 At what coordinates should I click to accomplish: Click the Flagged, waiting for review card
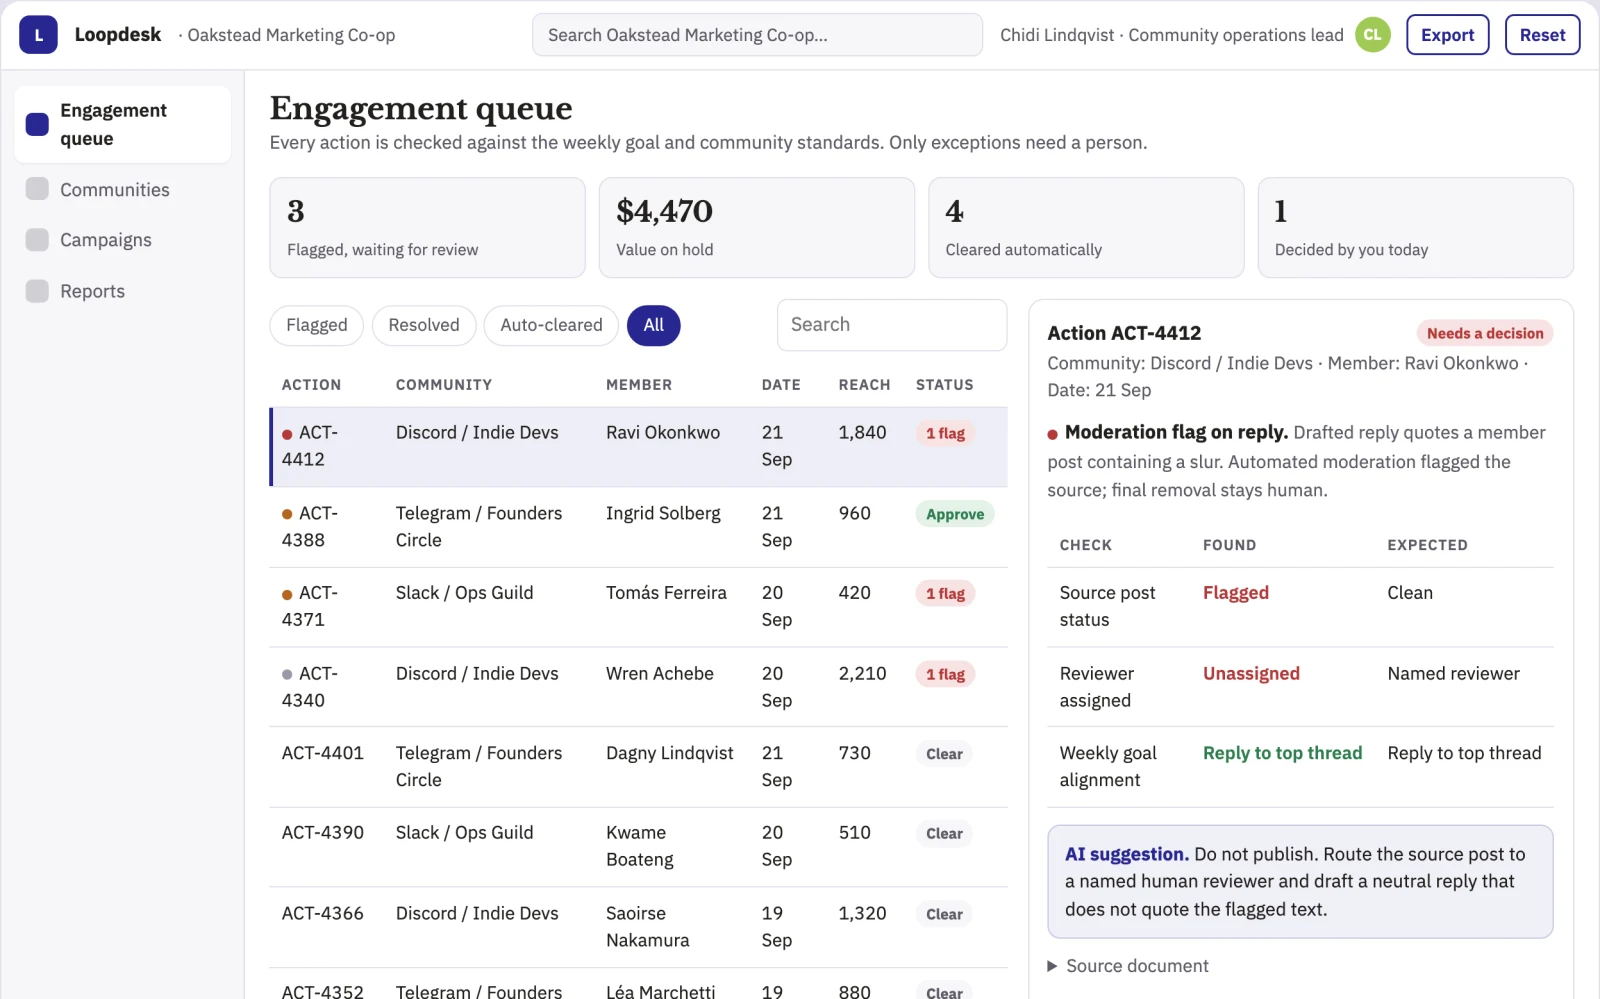pos(428,228)
